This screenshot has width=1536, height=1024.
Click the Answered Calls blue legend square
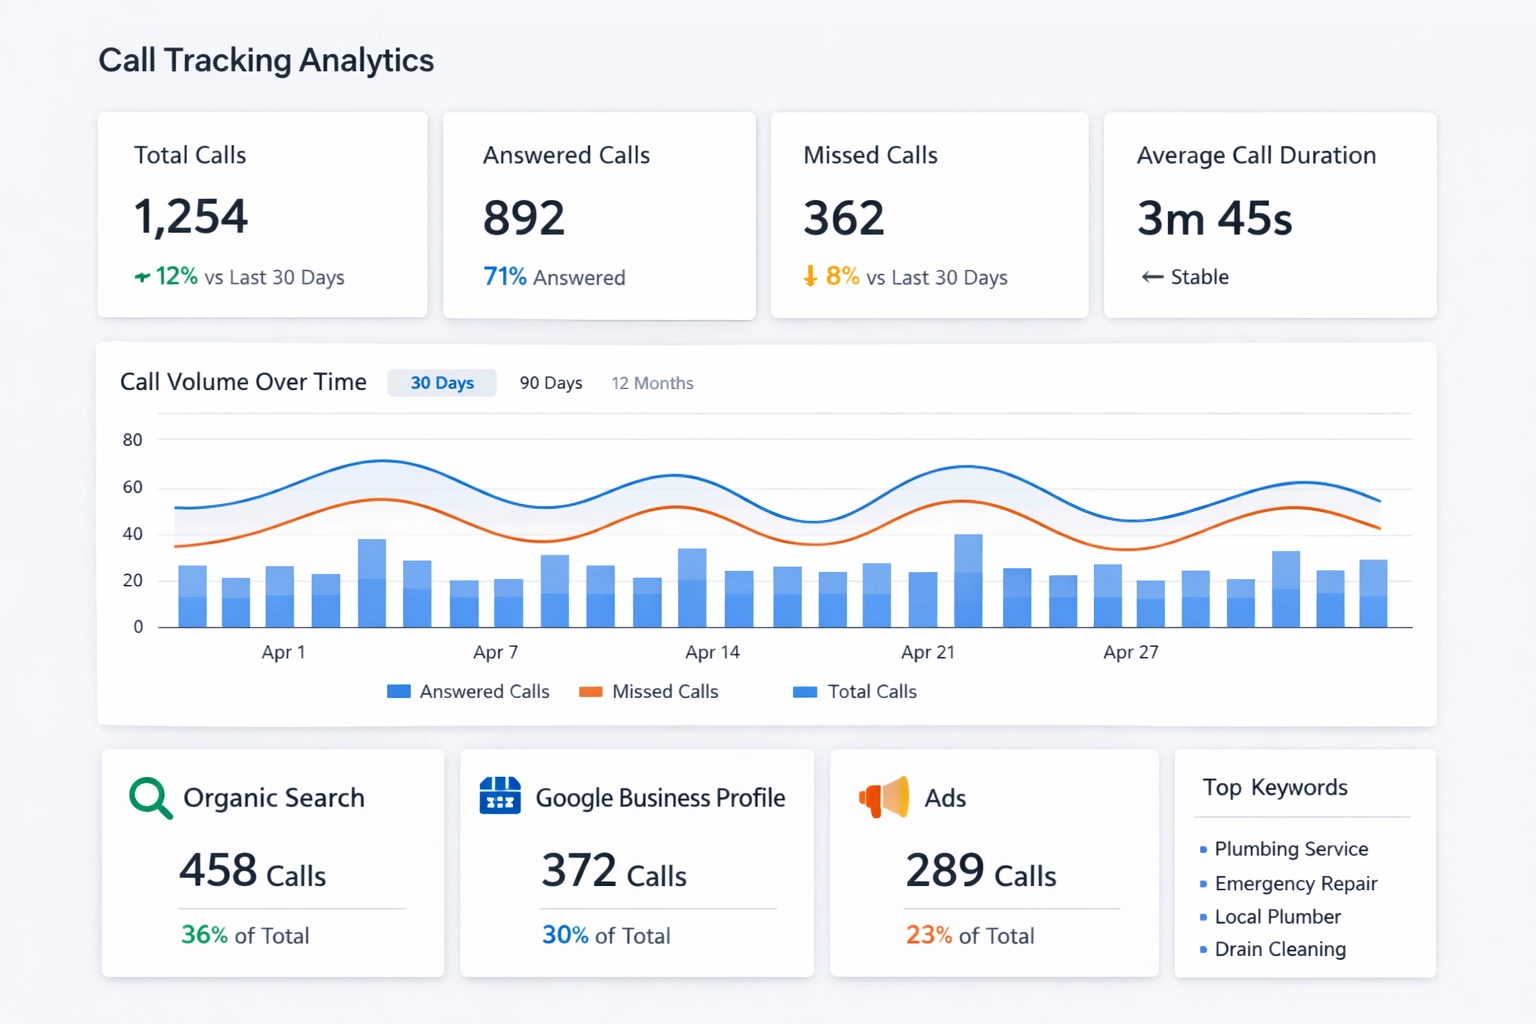[397, 691]
